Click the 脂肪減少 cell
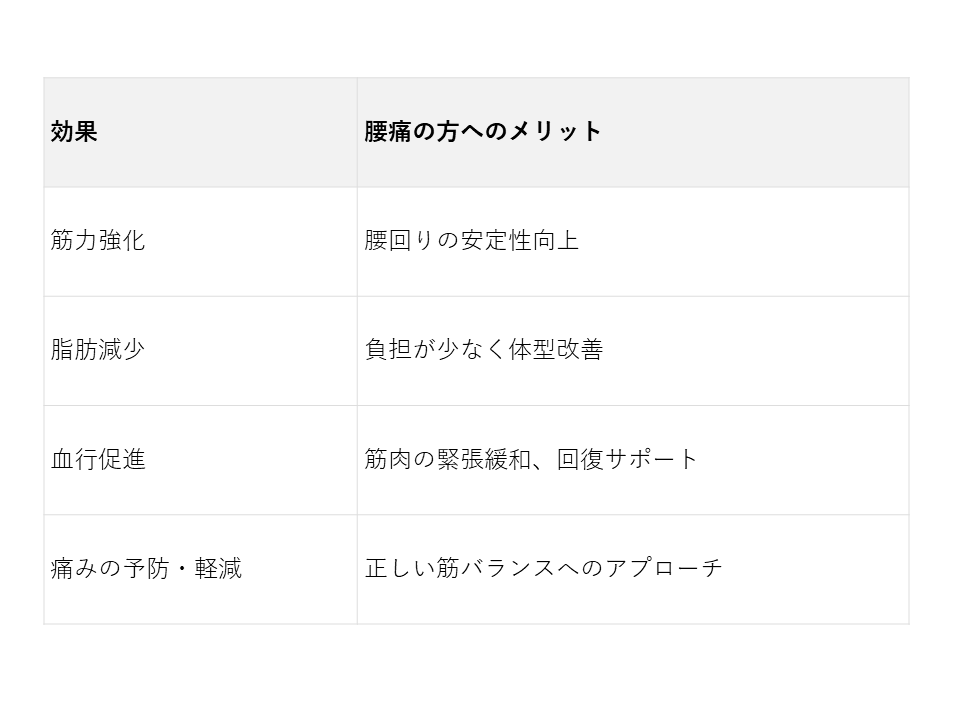 click(x=200, y=350)
